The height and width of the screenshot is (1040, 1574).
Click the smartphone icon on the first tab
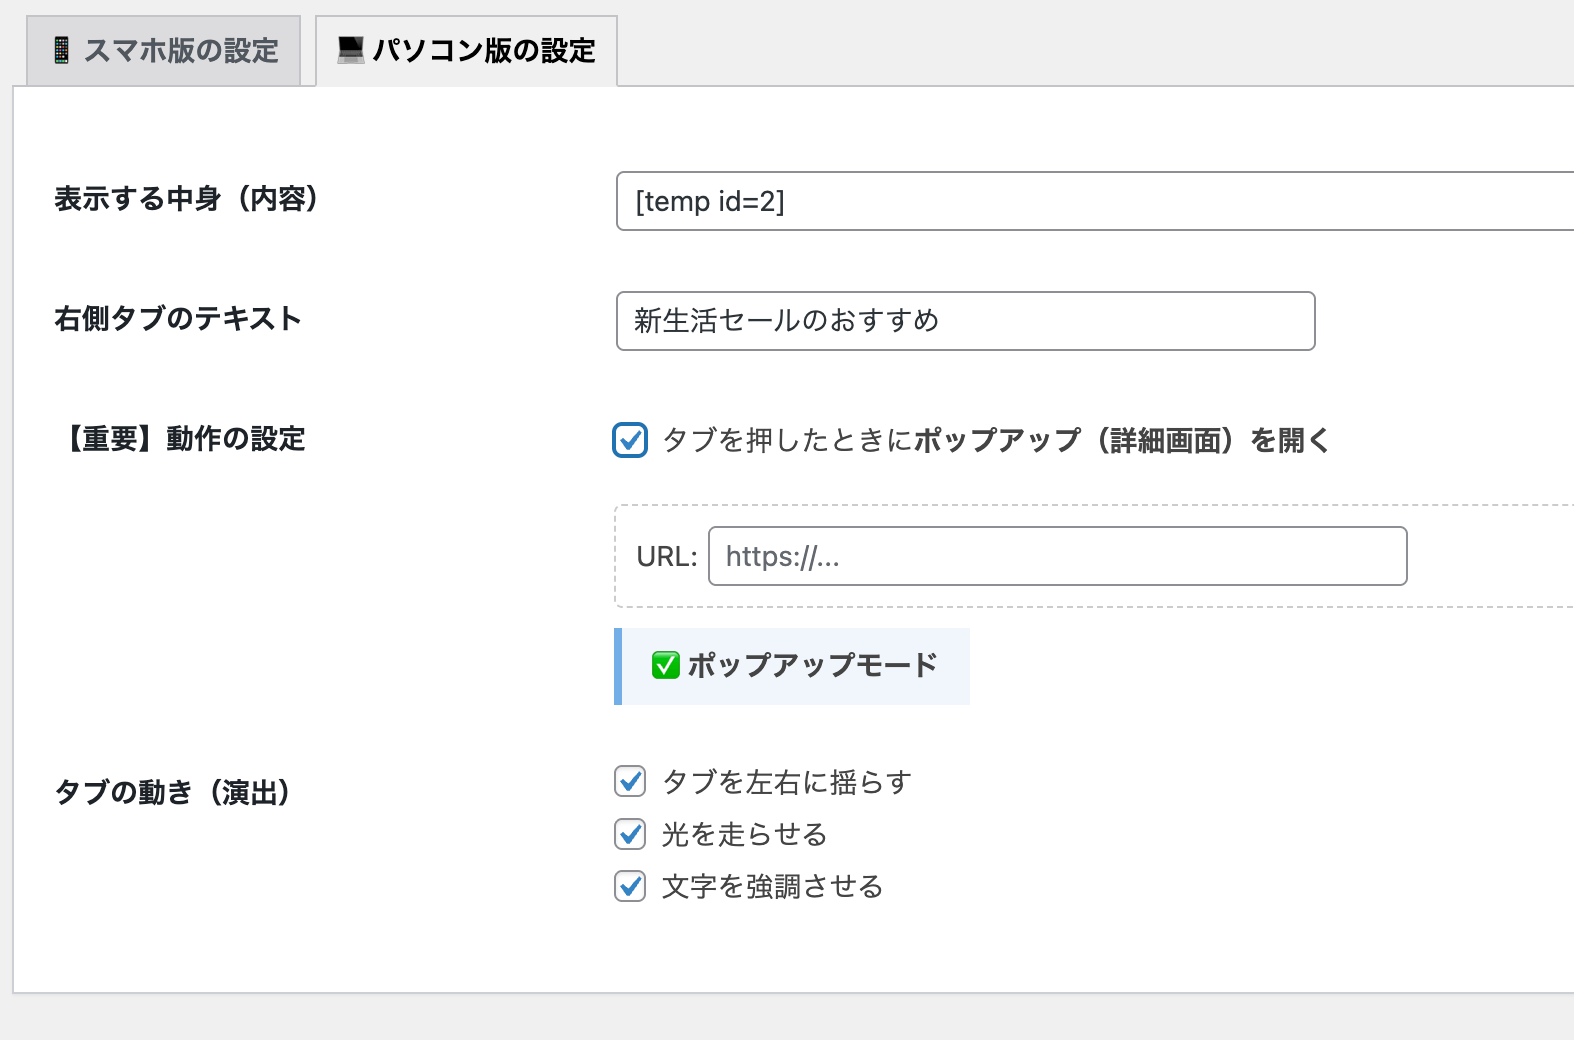pyautogui.click(x=61, y=50)
